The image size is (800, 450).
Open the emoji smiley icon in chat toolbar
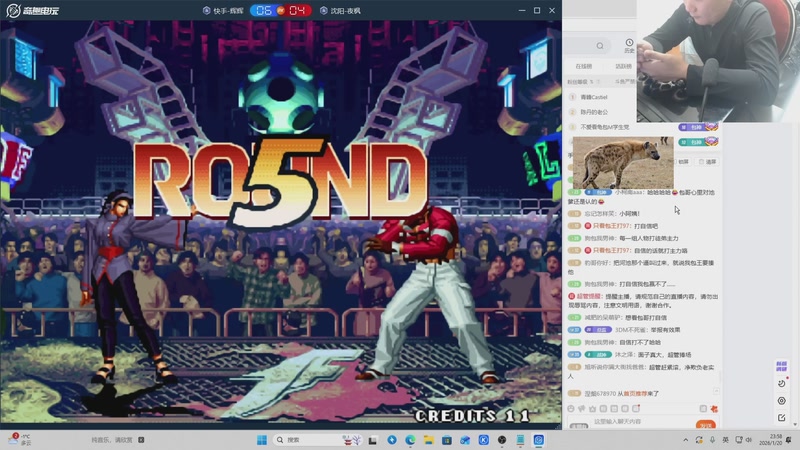[571, 409]
